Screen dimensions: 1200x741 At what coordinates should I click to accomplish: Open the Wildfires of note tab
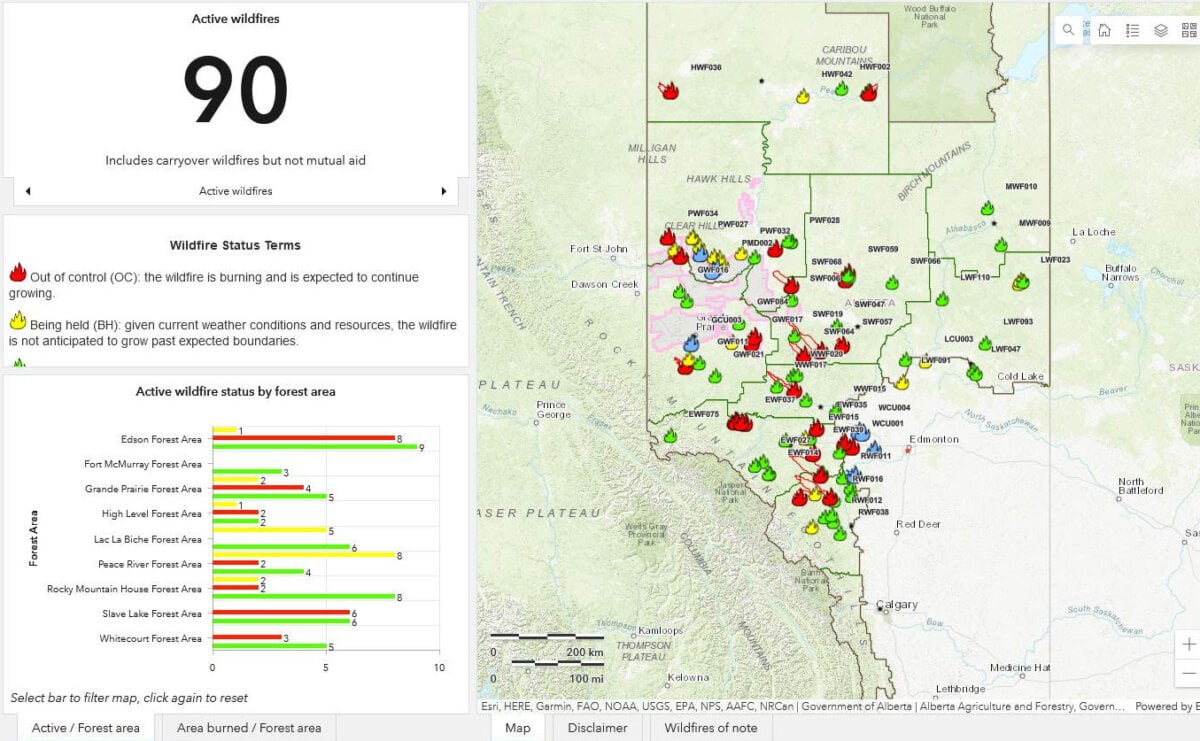pos(710,728)
